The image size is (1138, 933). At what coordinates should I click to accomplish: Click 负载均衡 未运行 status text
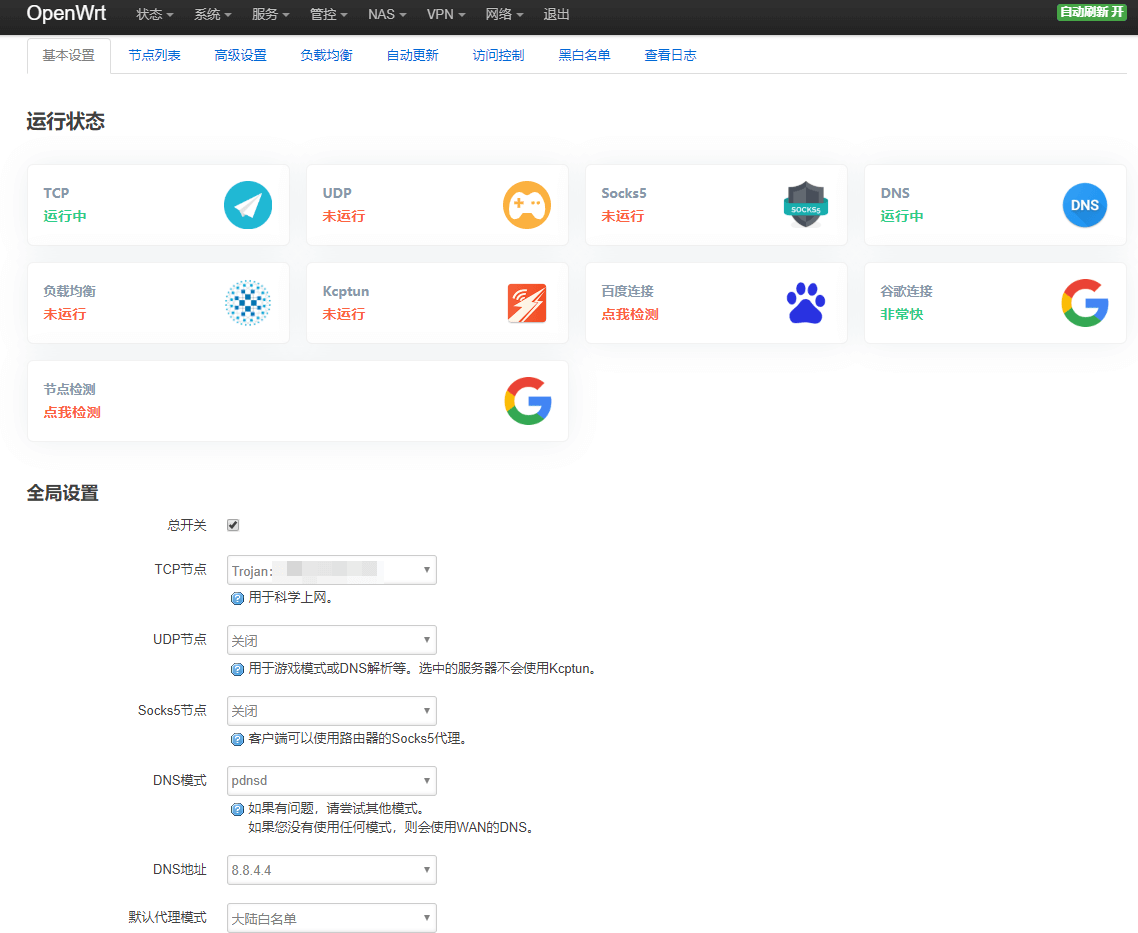pos(65,314)
